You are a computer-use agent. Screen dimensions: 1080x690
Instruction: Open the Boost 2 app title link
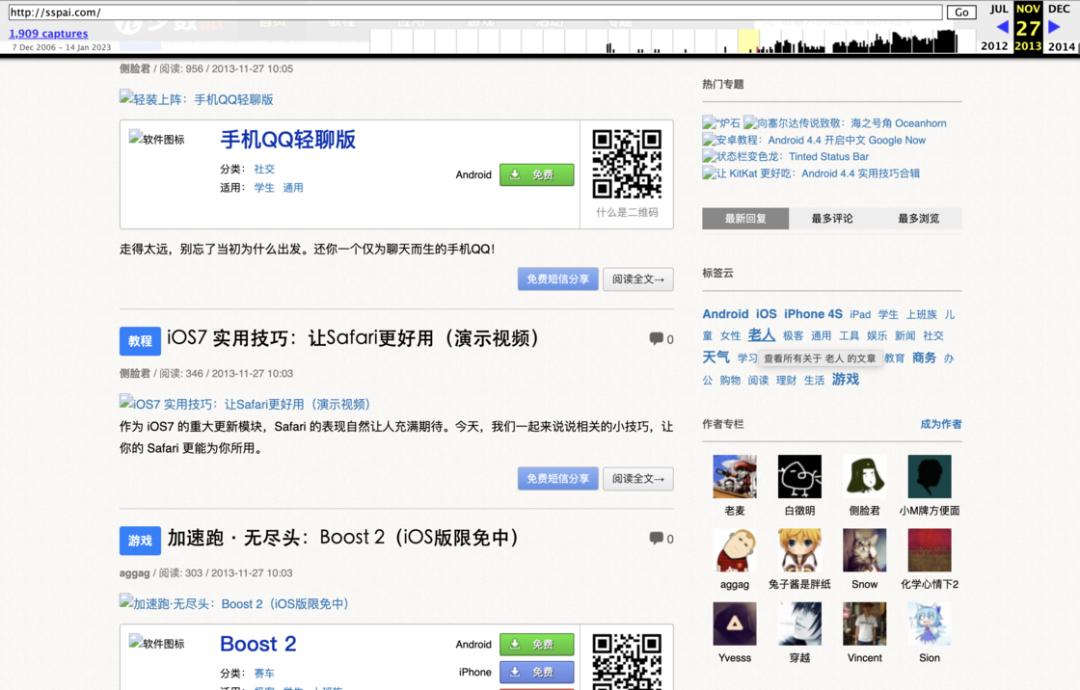[x=258, y=644]
